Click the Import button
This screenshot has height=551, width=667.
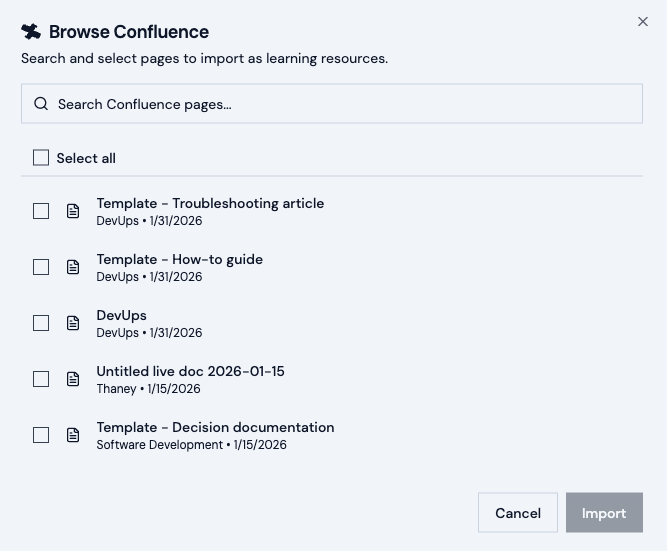(604, 513)
